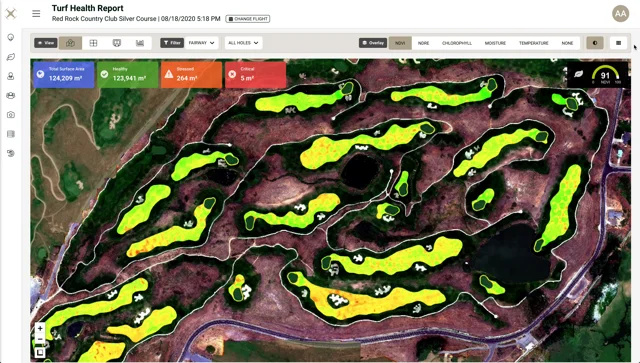Click the CHANGE FLIGHT button
The width and height of the screenshot is (640, 363).
point(248,19)
